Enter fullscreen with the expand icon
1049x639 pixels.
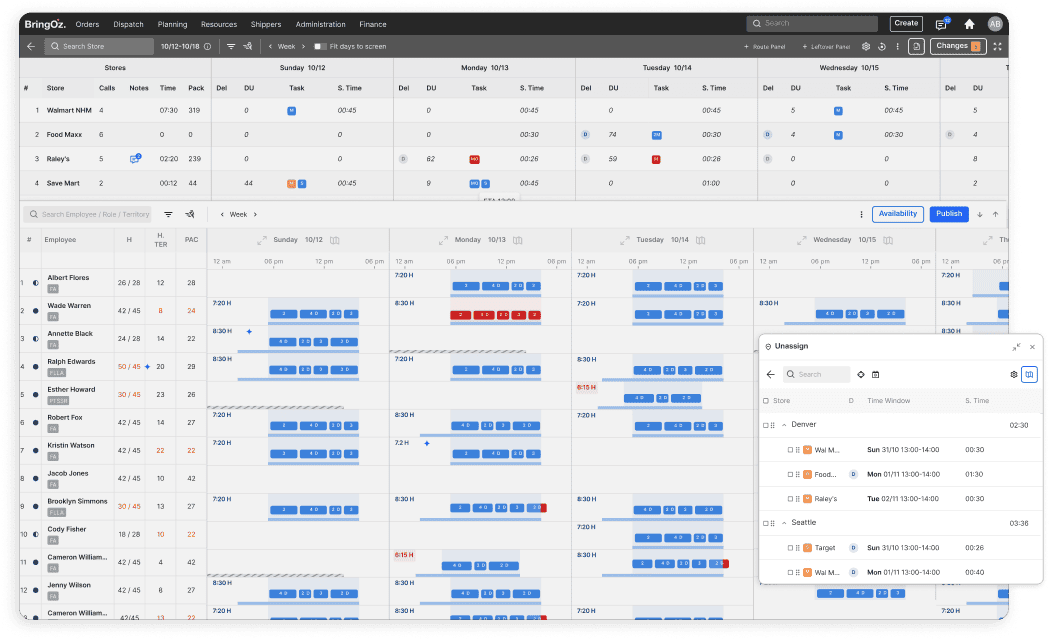tap(997, 46)
